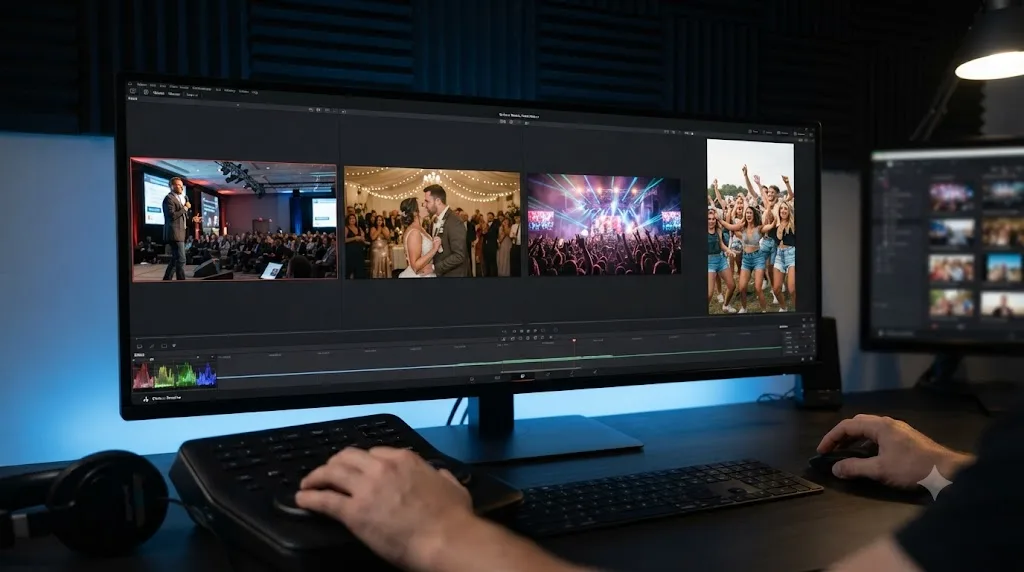Select the man in suit thumbnail on the second monitor
Image resolution: width=1024 pixels, height=572 pixels.
point(1002,304)
